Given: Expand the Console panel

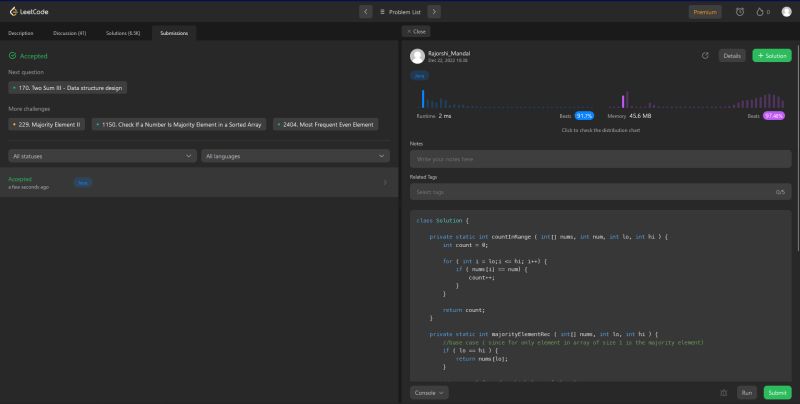Looking at the screenshot, I should click(x=429, y=393).
